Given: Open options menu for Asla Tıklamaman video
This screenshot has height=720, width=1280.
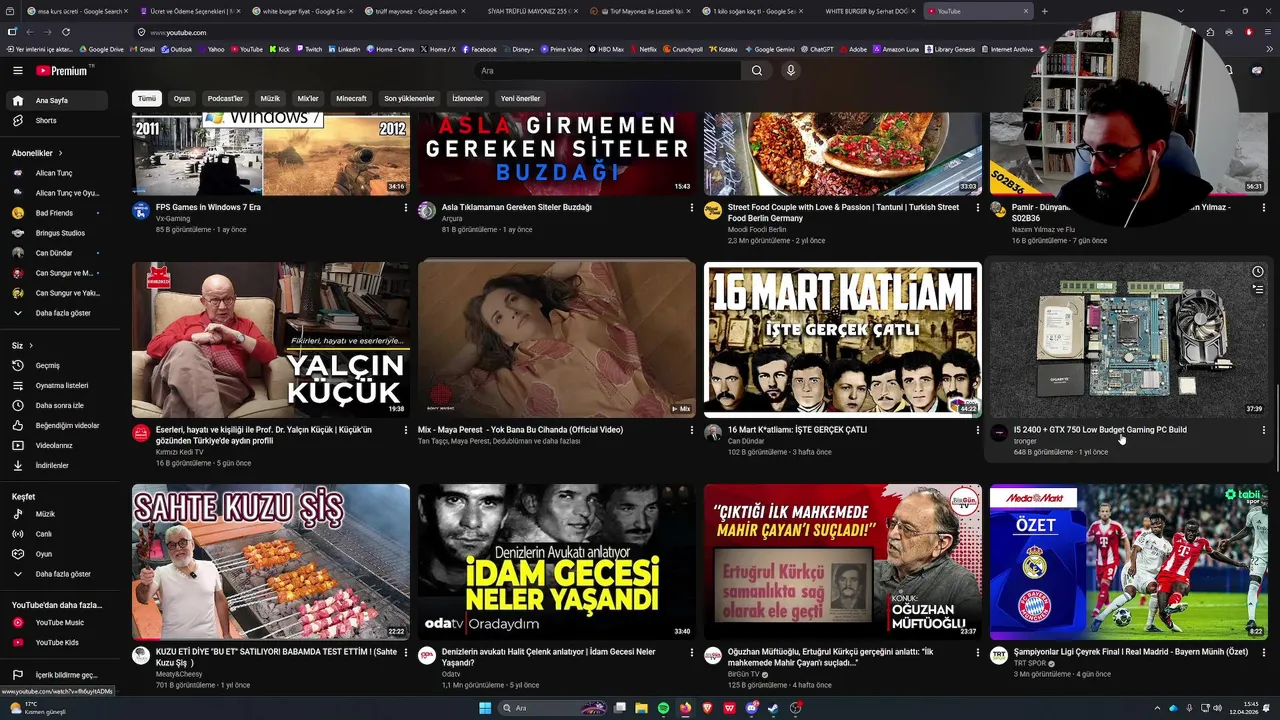Looking at the screenshot, I should click(x=691, y=208).
